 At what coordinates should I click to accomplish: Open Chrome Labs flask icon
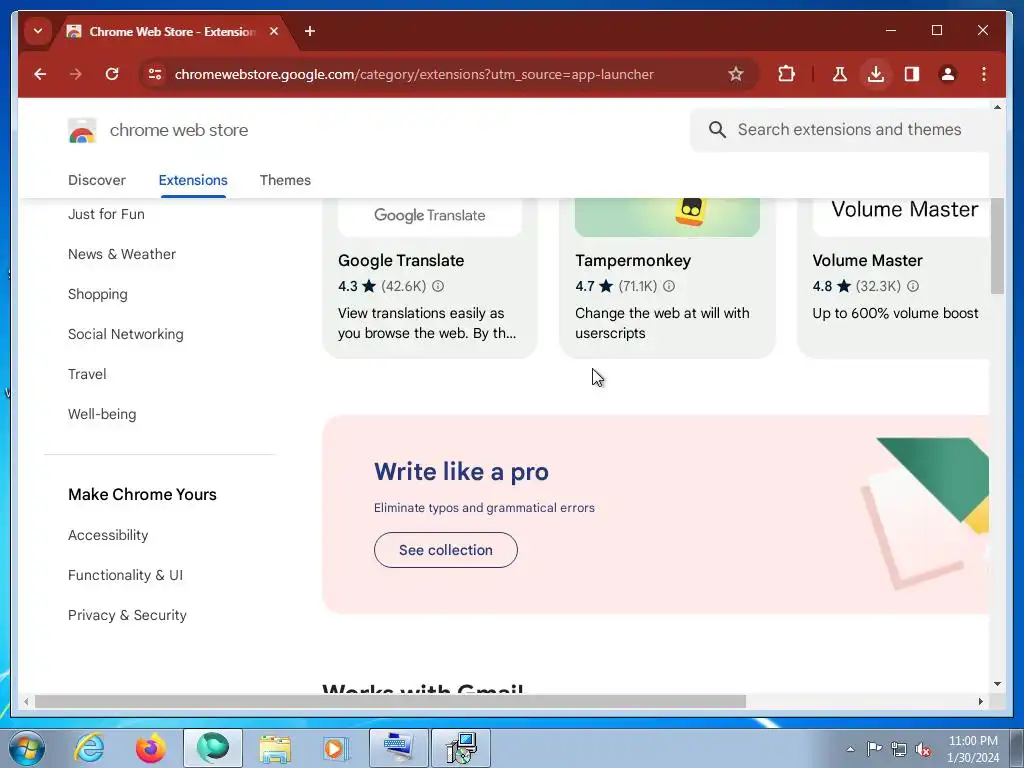point(840,74)
